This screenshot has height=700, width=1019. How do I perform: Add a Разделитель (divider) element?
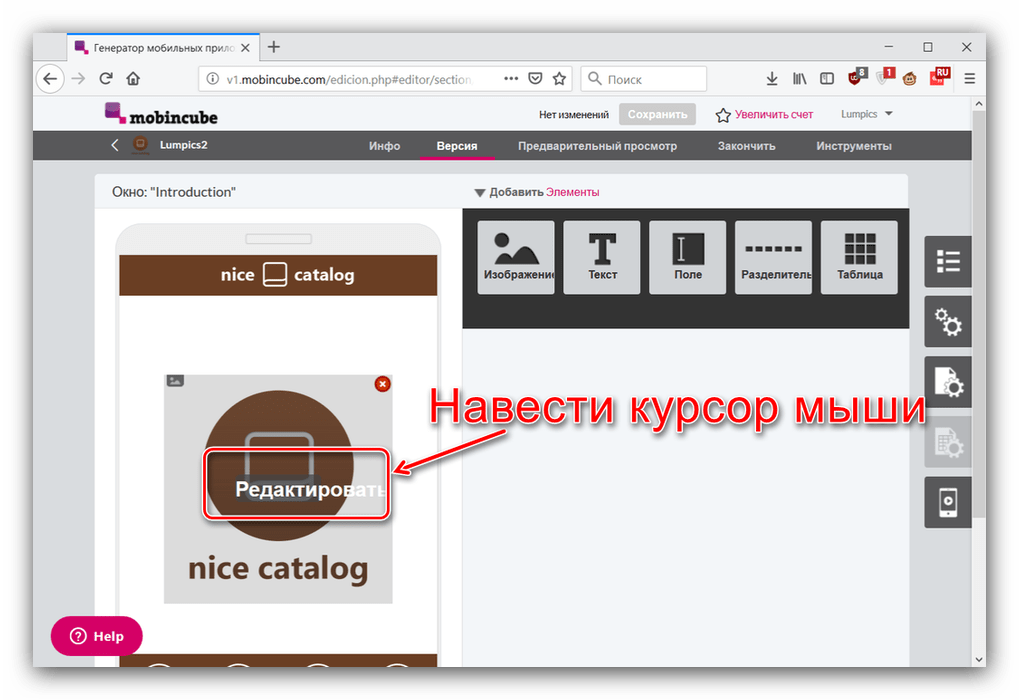773,257
